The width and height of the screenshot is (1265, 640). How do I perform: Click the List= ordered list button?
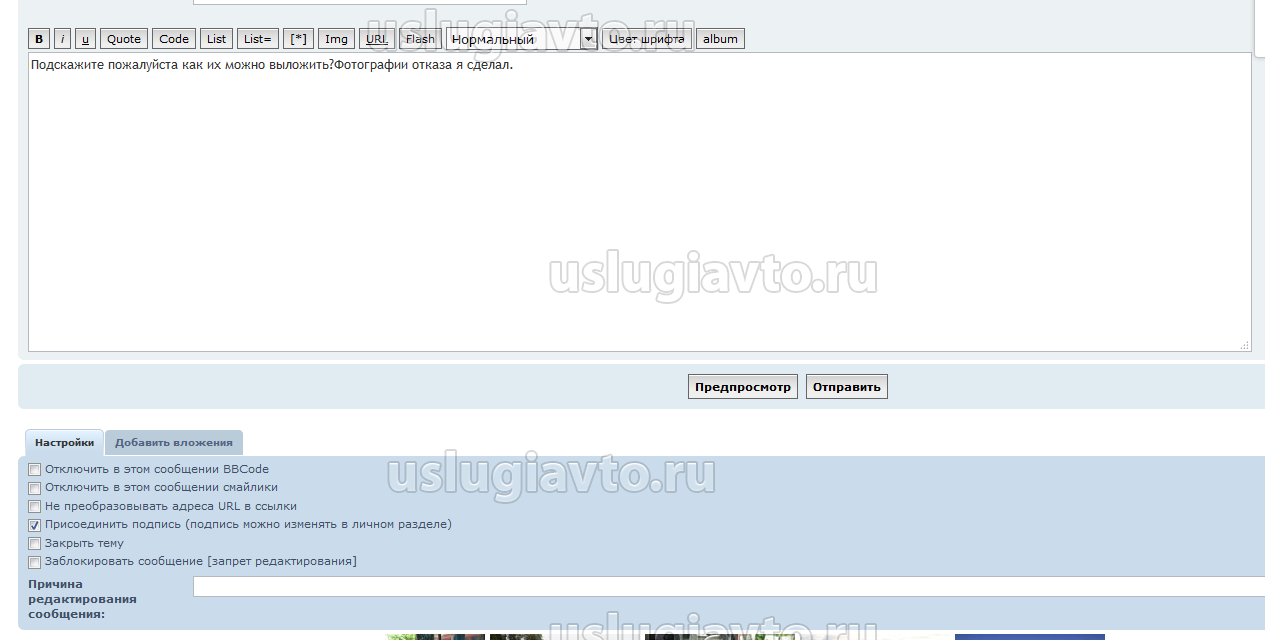(x=257, y=39)
